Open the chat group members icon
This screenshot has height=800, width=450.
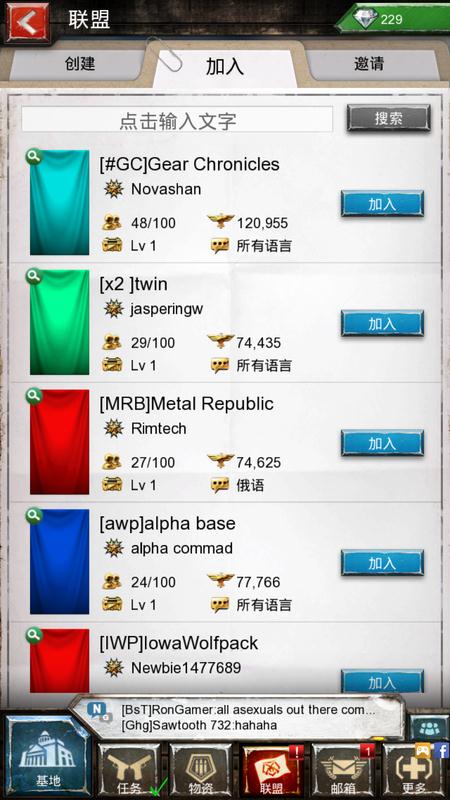point(429,728)
